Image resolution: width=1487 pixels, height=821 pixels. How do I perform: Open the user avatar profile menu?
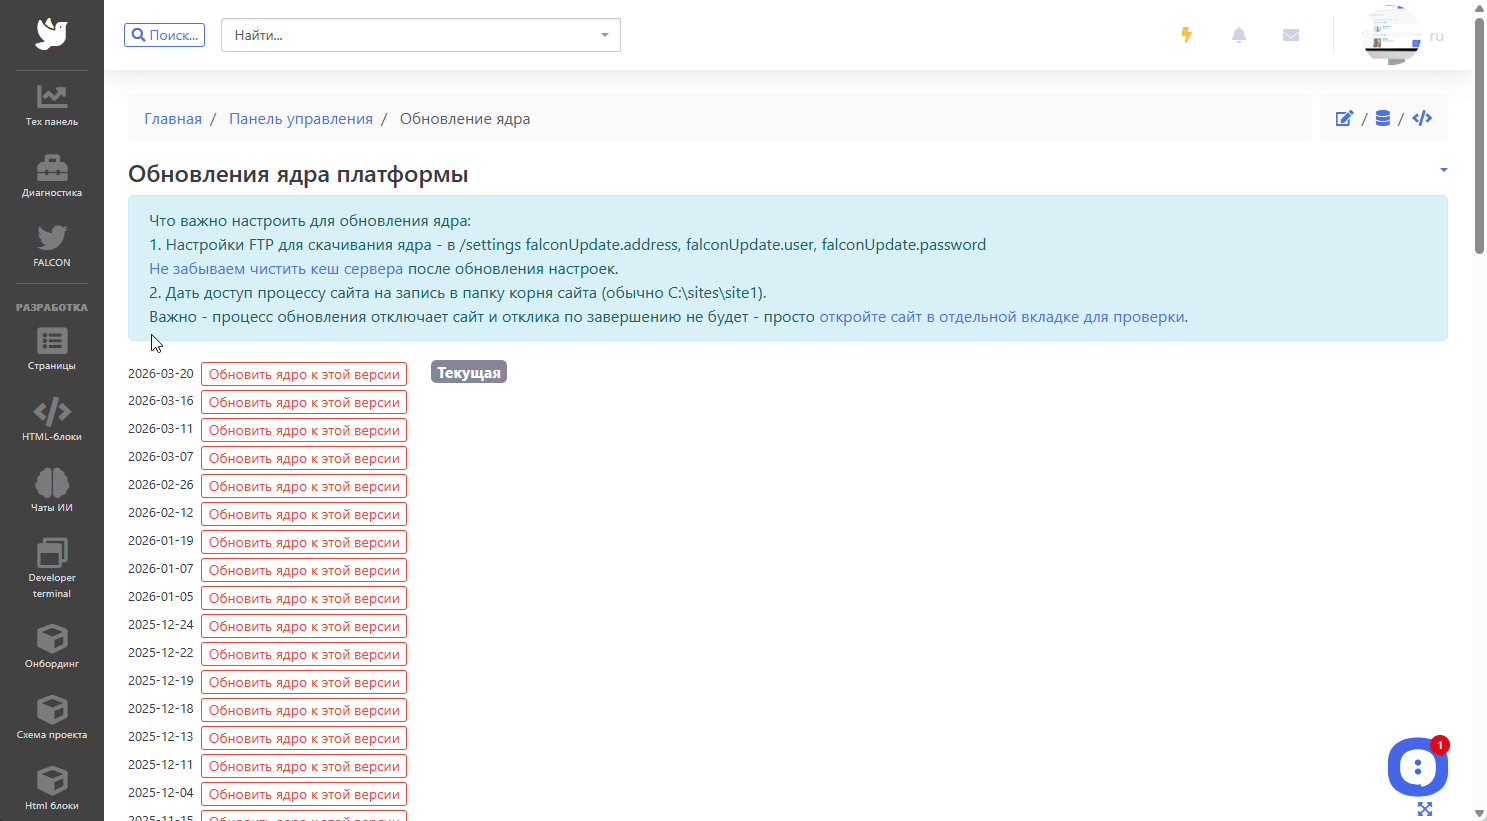pos(1392,36)
